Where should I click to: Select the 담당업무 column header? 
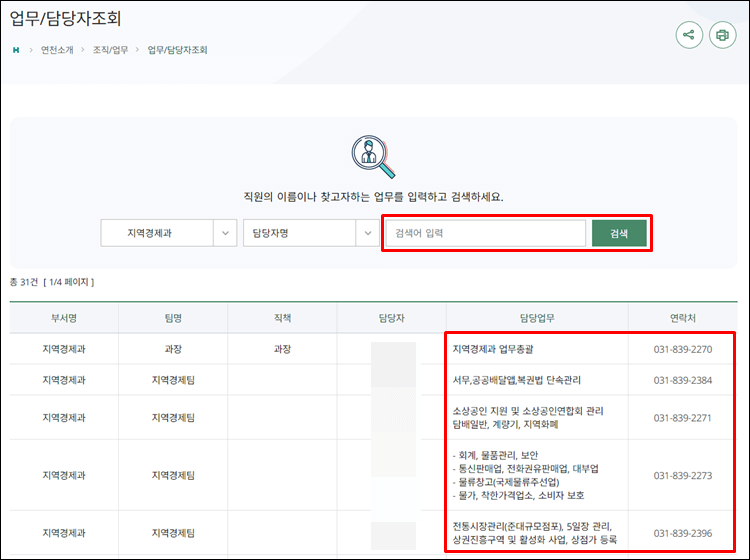click(537, 318)
